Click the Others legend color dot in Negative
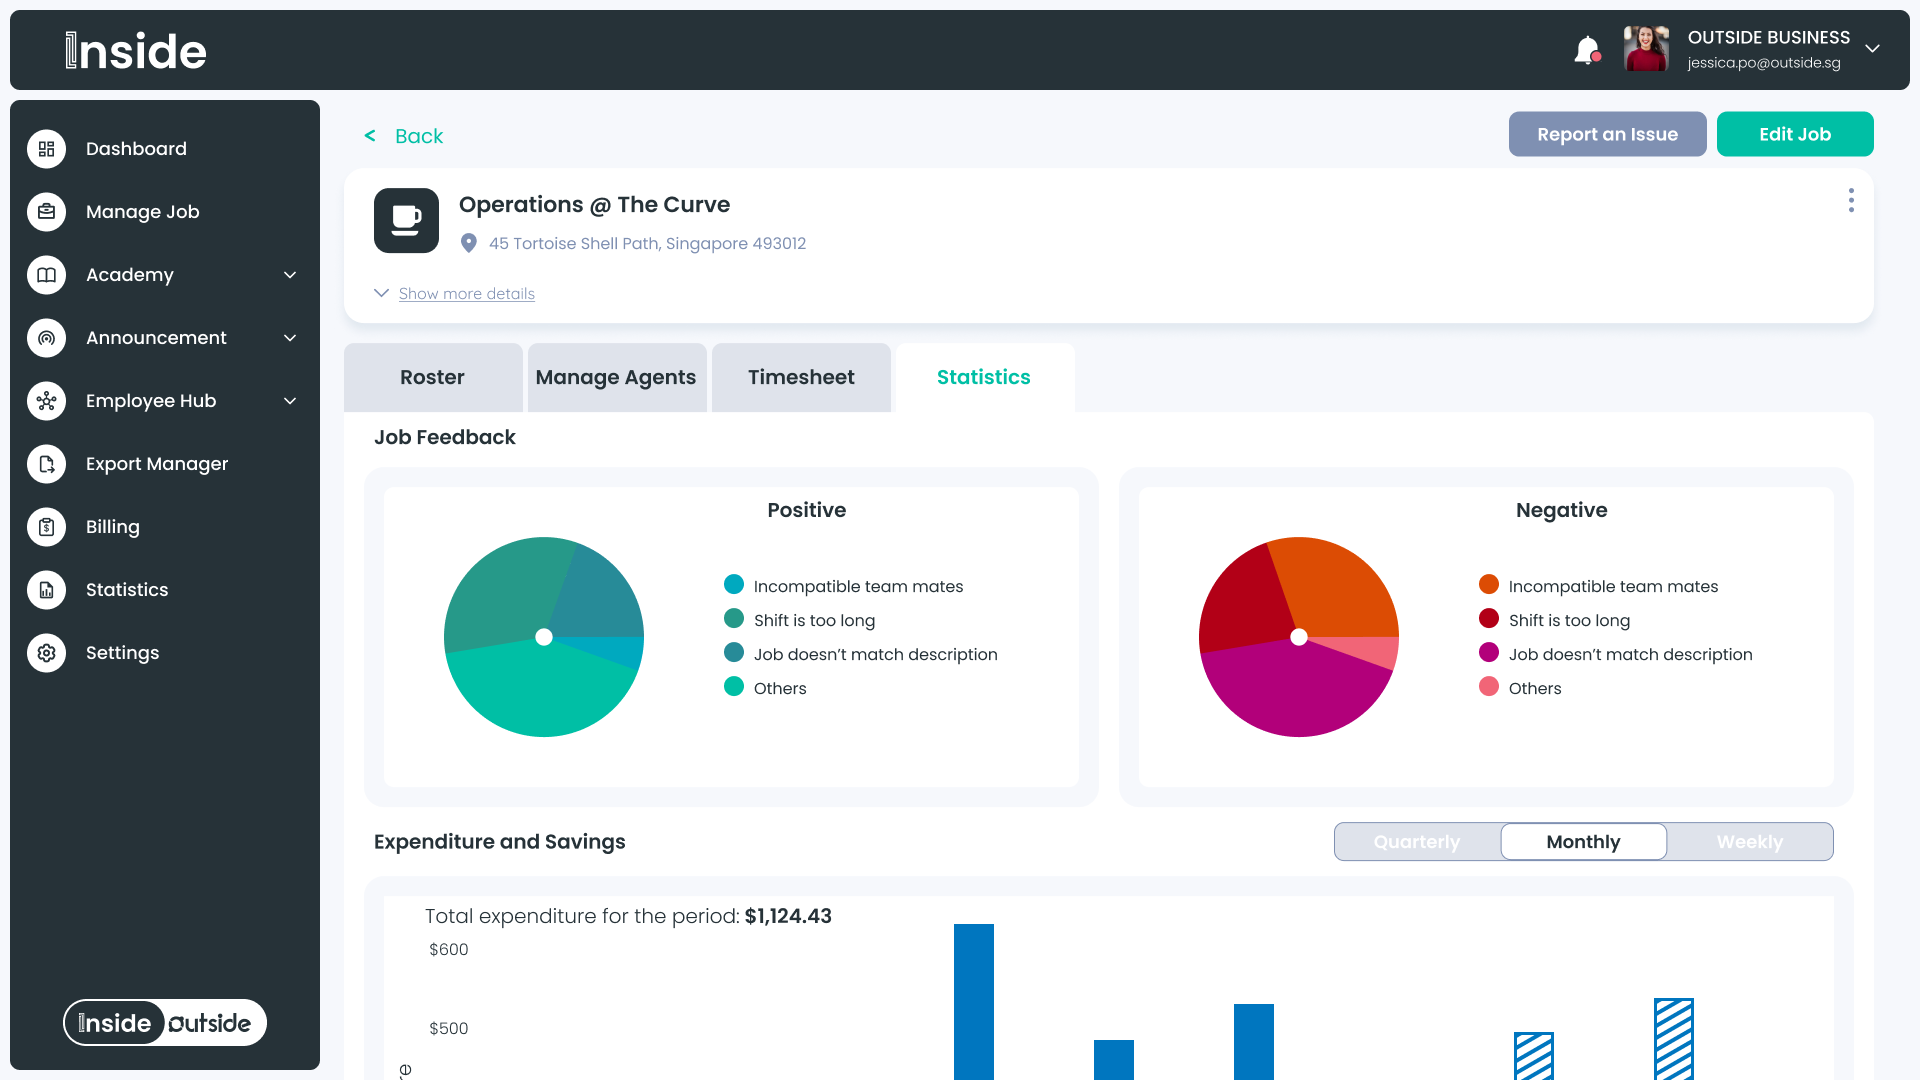Viewport: 1920px width, 1080px height. (1488, 687)
